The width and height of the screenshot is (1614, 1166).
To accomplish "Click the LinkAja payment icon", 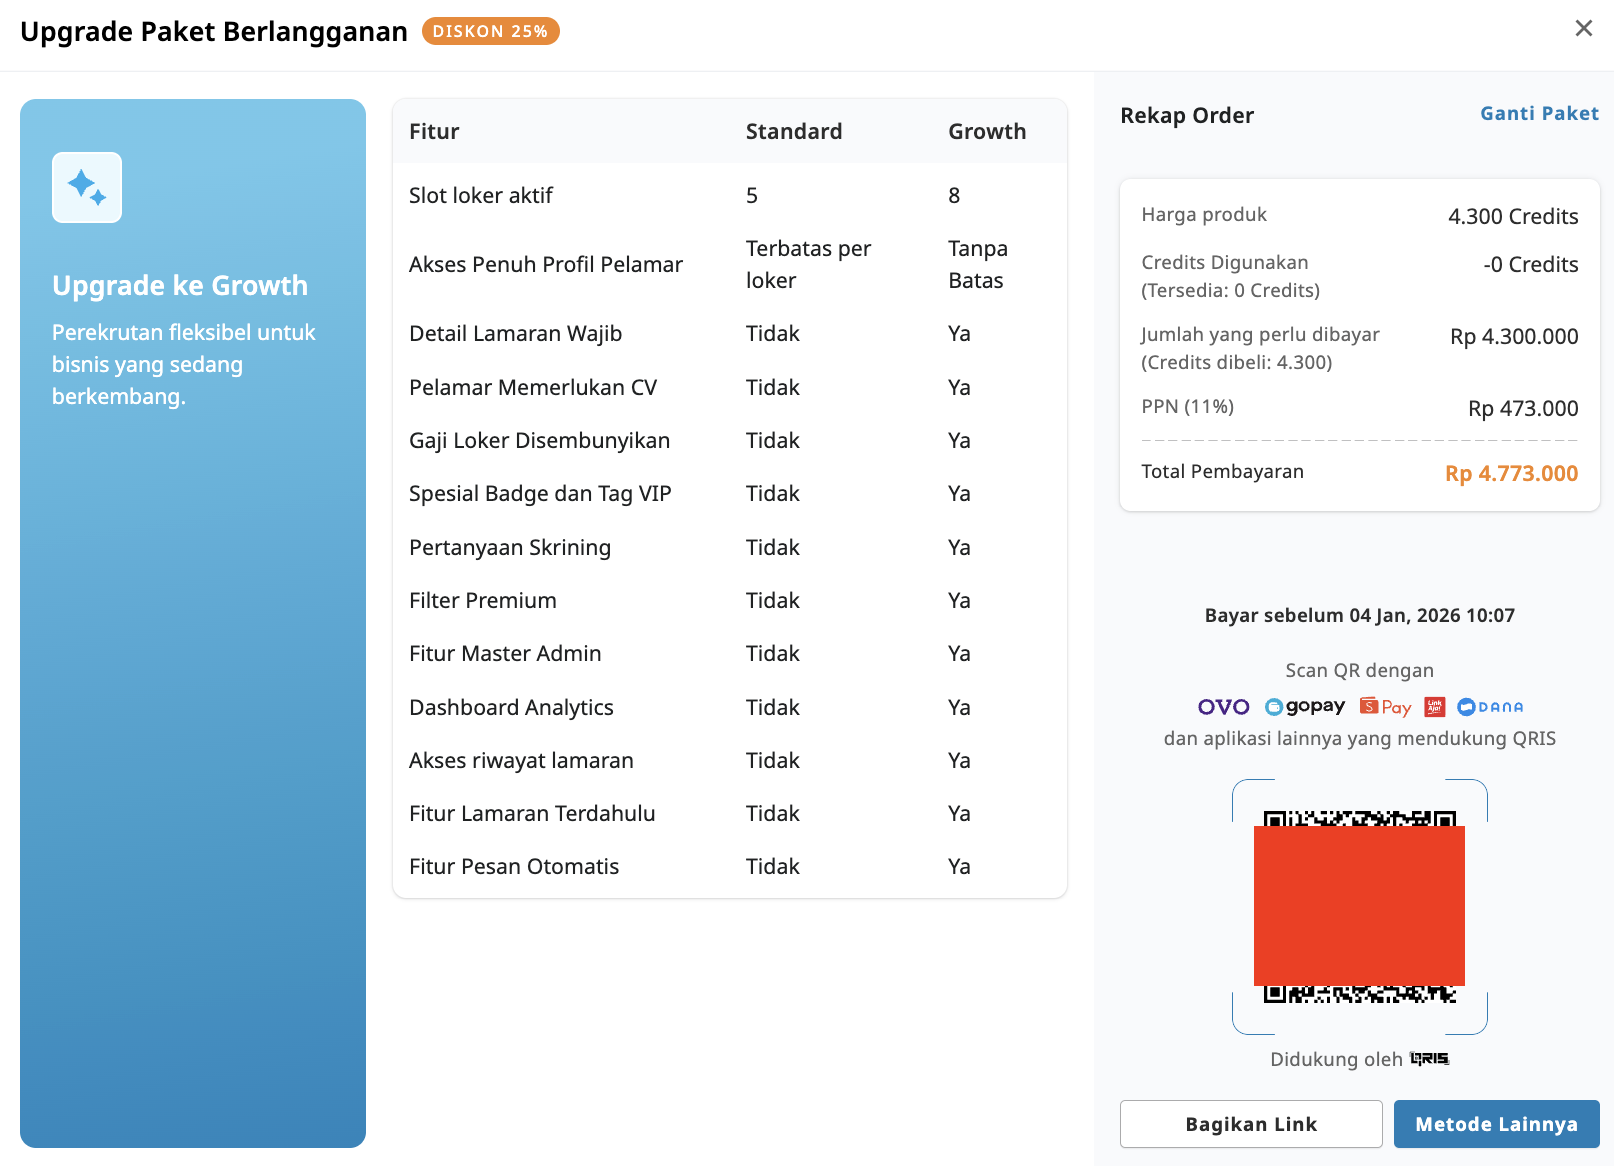I will (1434, 706).
